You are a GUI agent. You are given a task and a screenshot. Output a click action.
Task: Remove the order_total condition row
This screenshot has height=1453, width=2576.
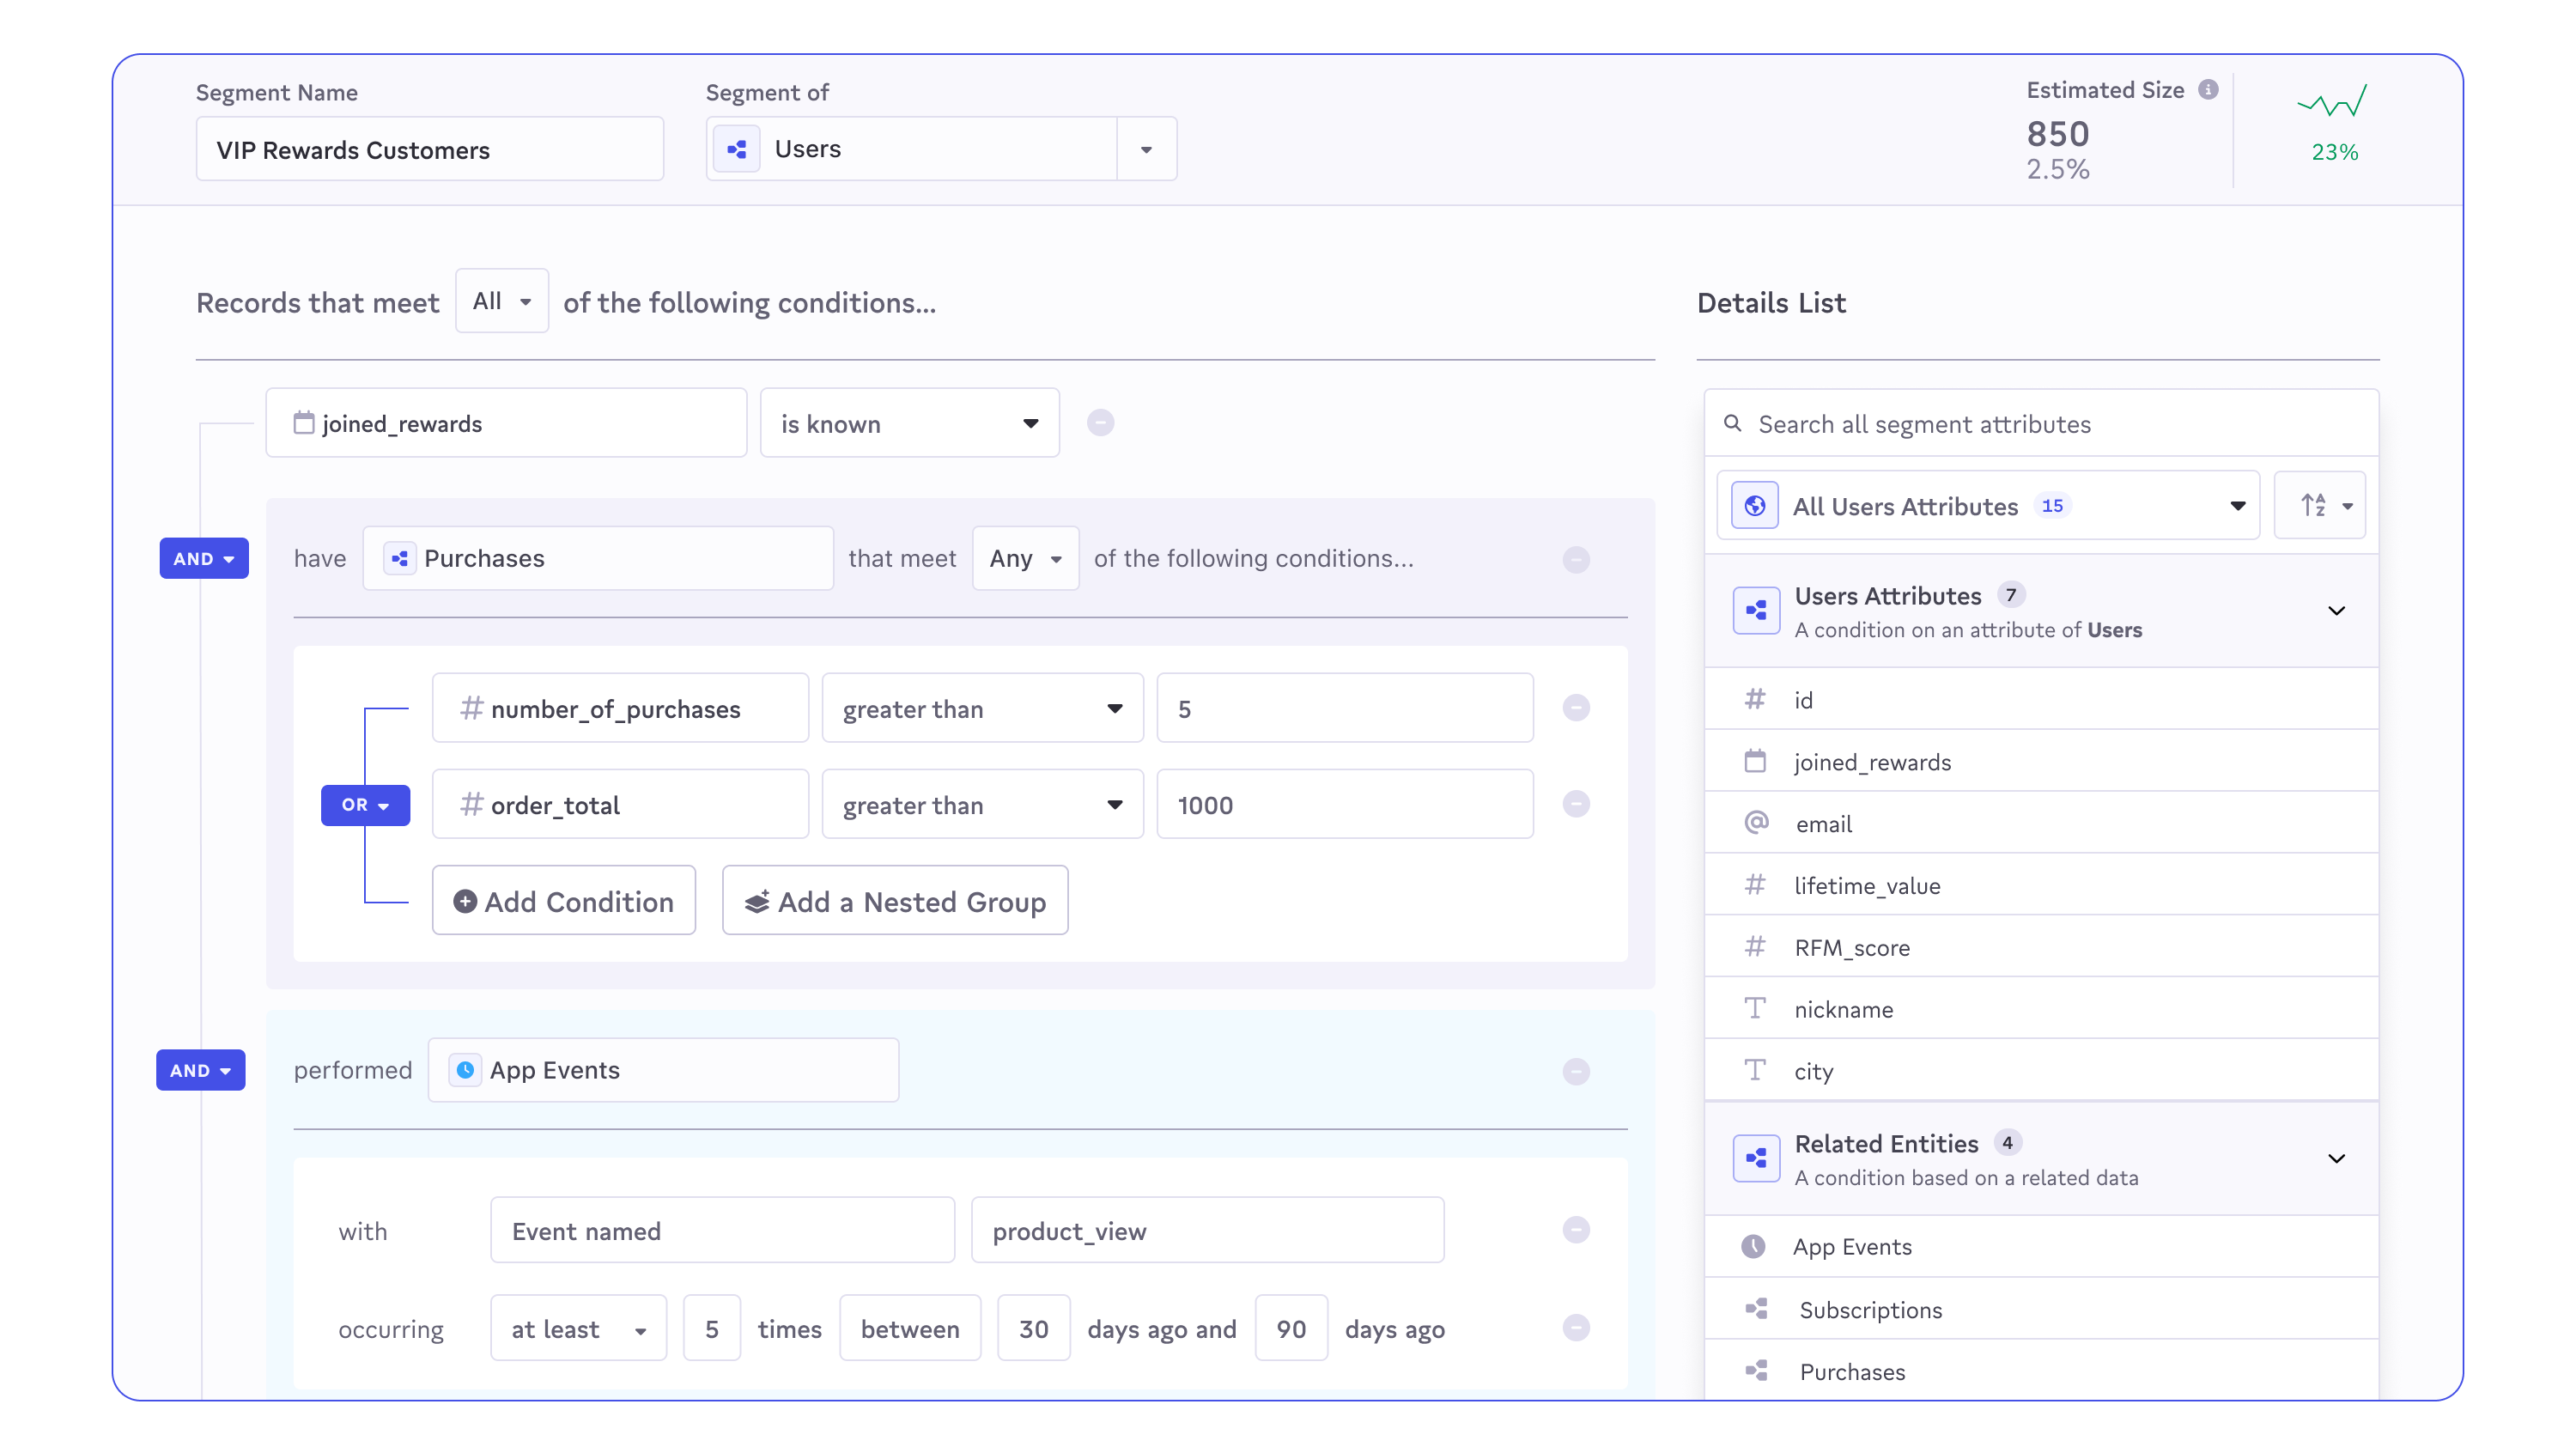click(1576, 804)
